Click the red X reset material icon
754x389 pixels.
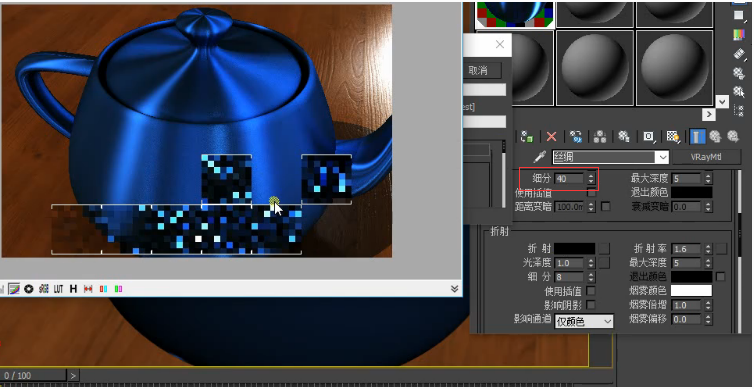[x=551, y=137]
